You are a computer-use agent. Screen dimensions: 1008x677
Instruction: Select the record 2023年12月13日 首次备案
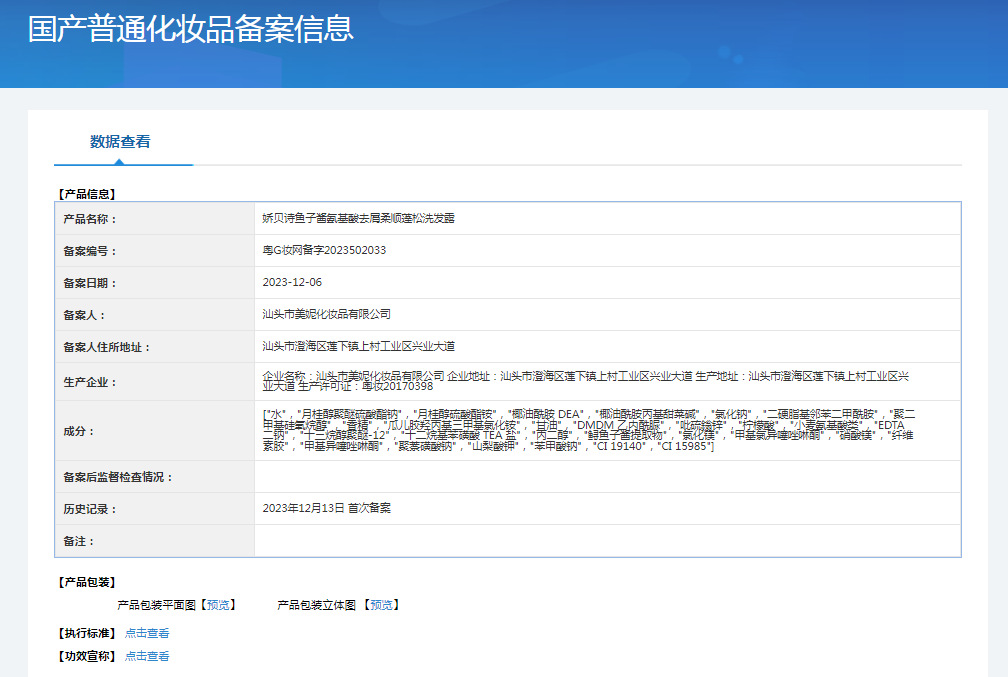point(327,509)
